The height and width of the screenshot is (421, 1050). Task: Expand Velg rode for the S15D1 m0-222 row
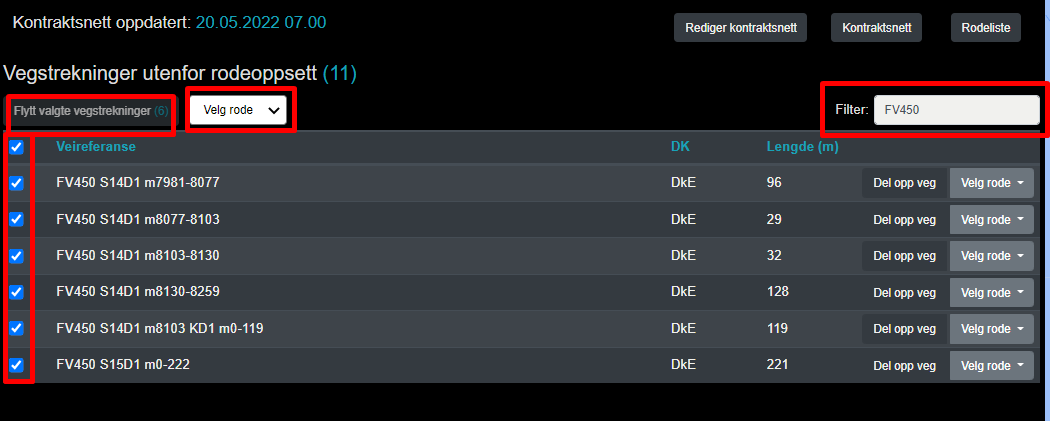pyautogui.click(x=991, y=366)
